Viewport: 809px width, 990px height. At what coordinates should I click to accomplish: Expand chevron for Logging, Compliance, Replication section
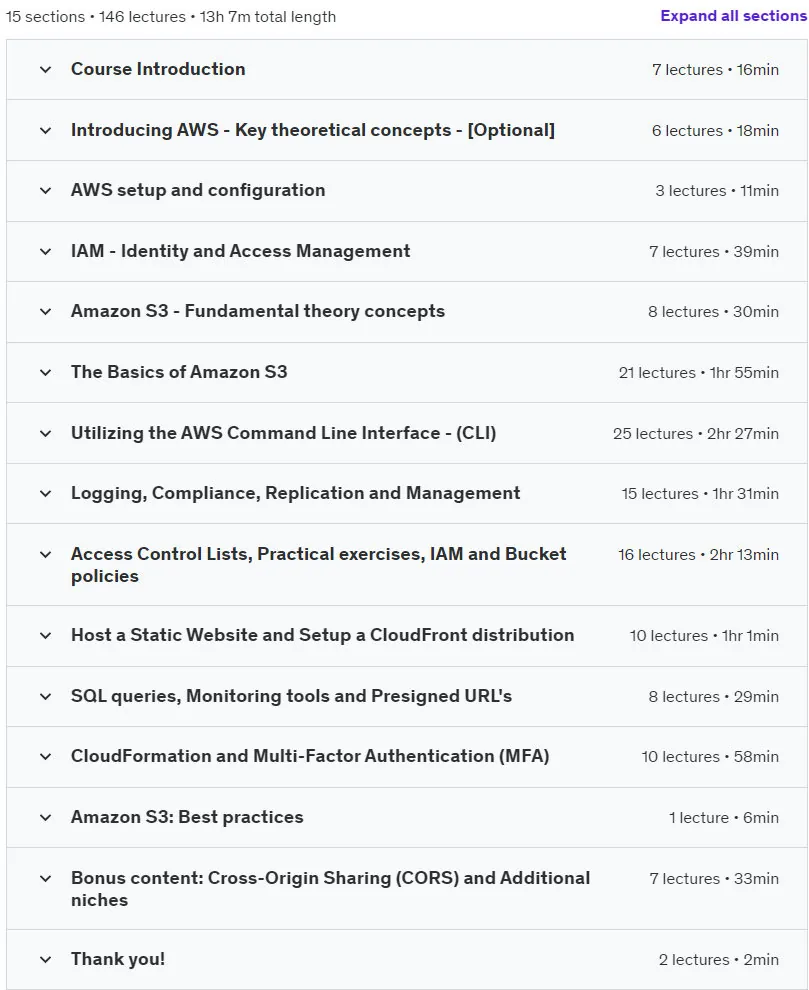click(x=45, y=493)
